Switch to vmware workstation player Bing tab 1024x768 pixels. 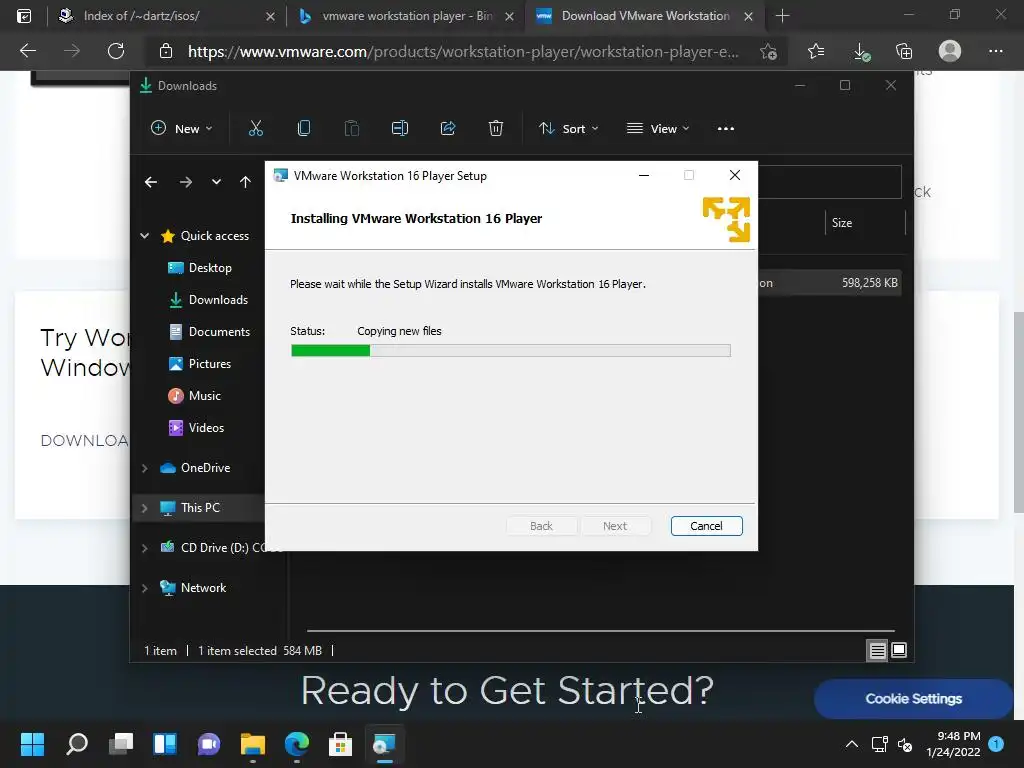(405, 16)
